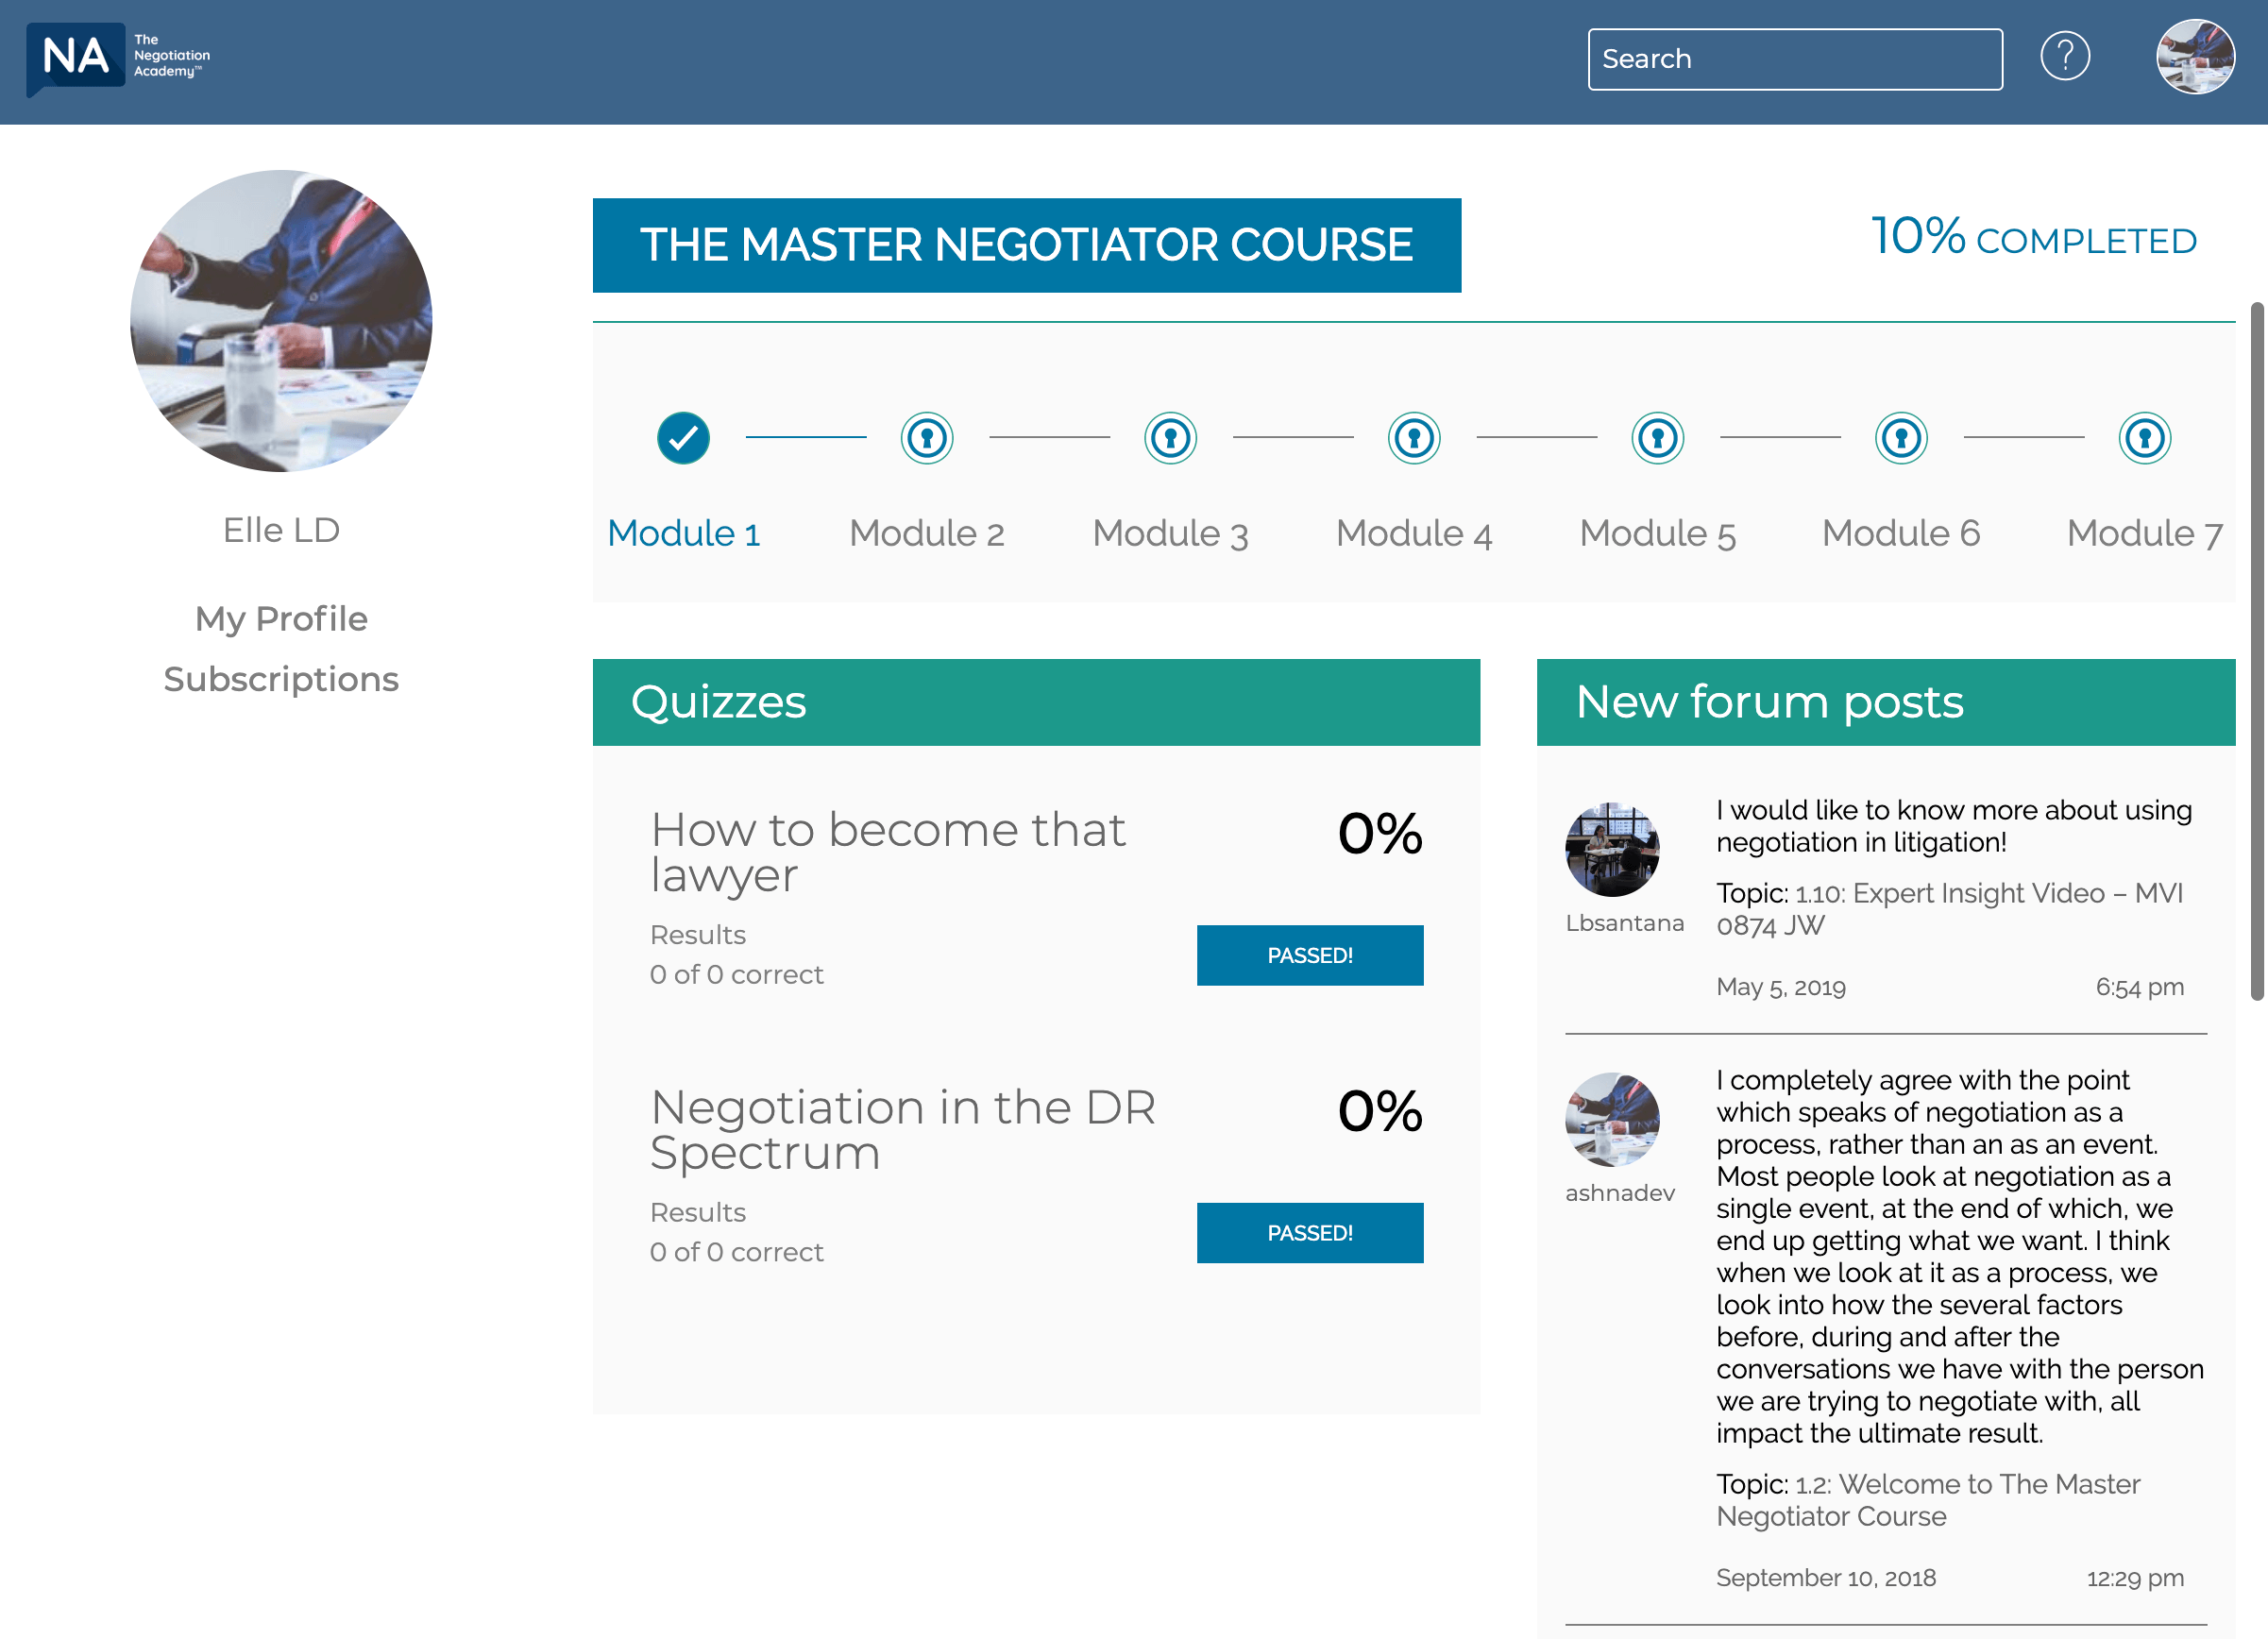Click the 'September 10, 2018' post date
The height and width of the screenshot is (1639, 2268).
[1826, 1577]
